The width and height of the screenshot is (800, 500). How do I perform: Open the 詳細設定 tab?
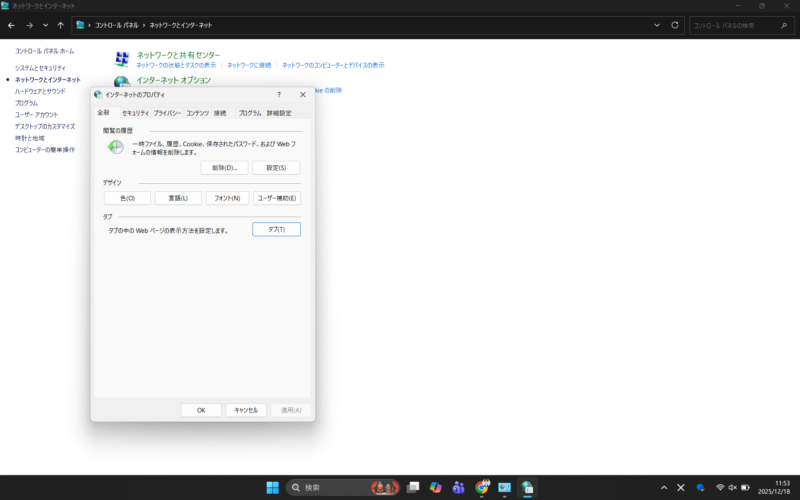(x=279, y=113)
